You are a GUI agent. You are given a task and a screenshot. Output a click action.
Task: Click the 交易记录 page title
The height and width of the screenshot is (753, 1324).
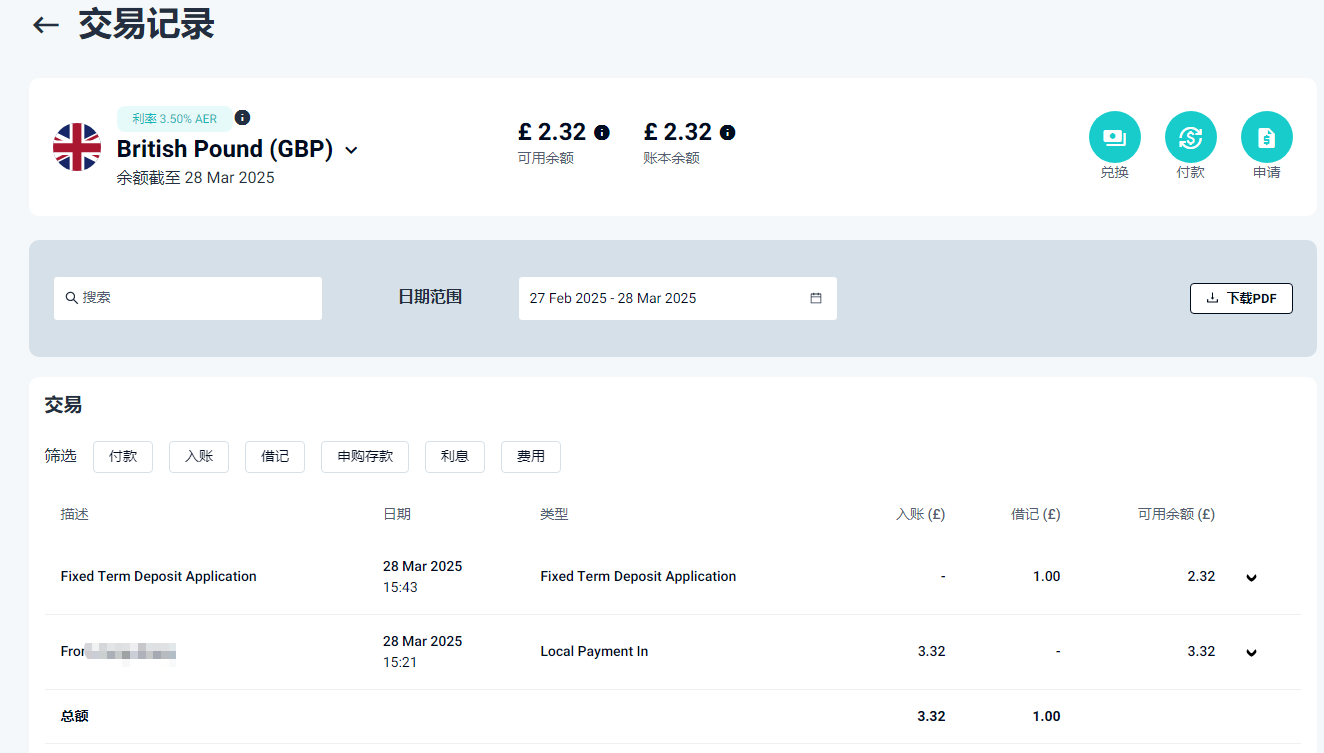147,25
